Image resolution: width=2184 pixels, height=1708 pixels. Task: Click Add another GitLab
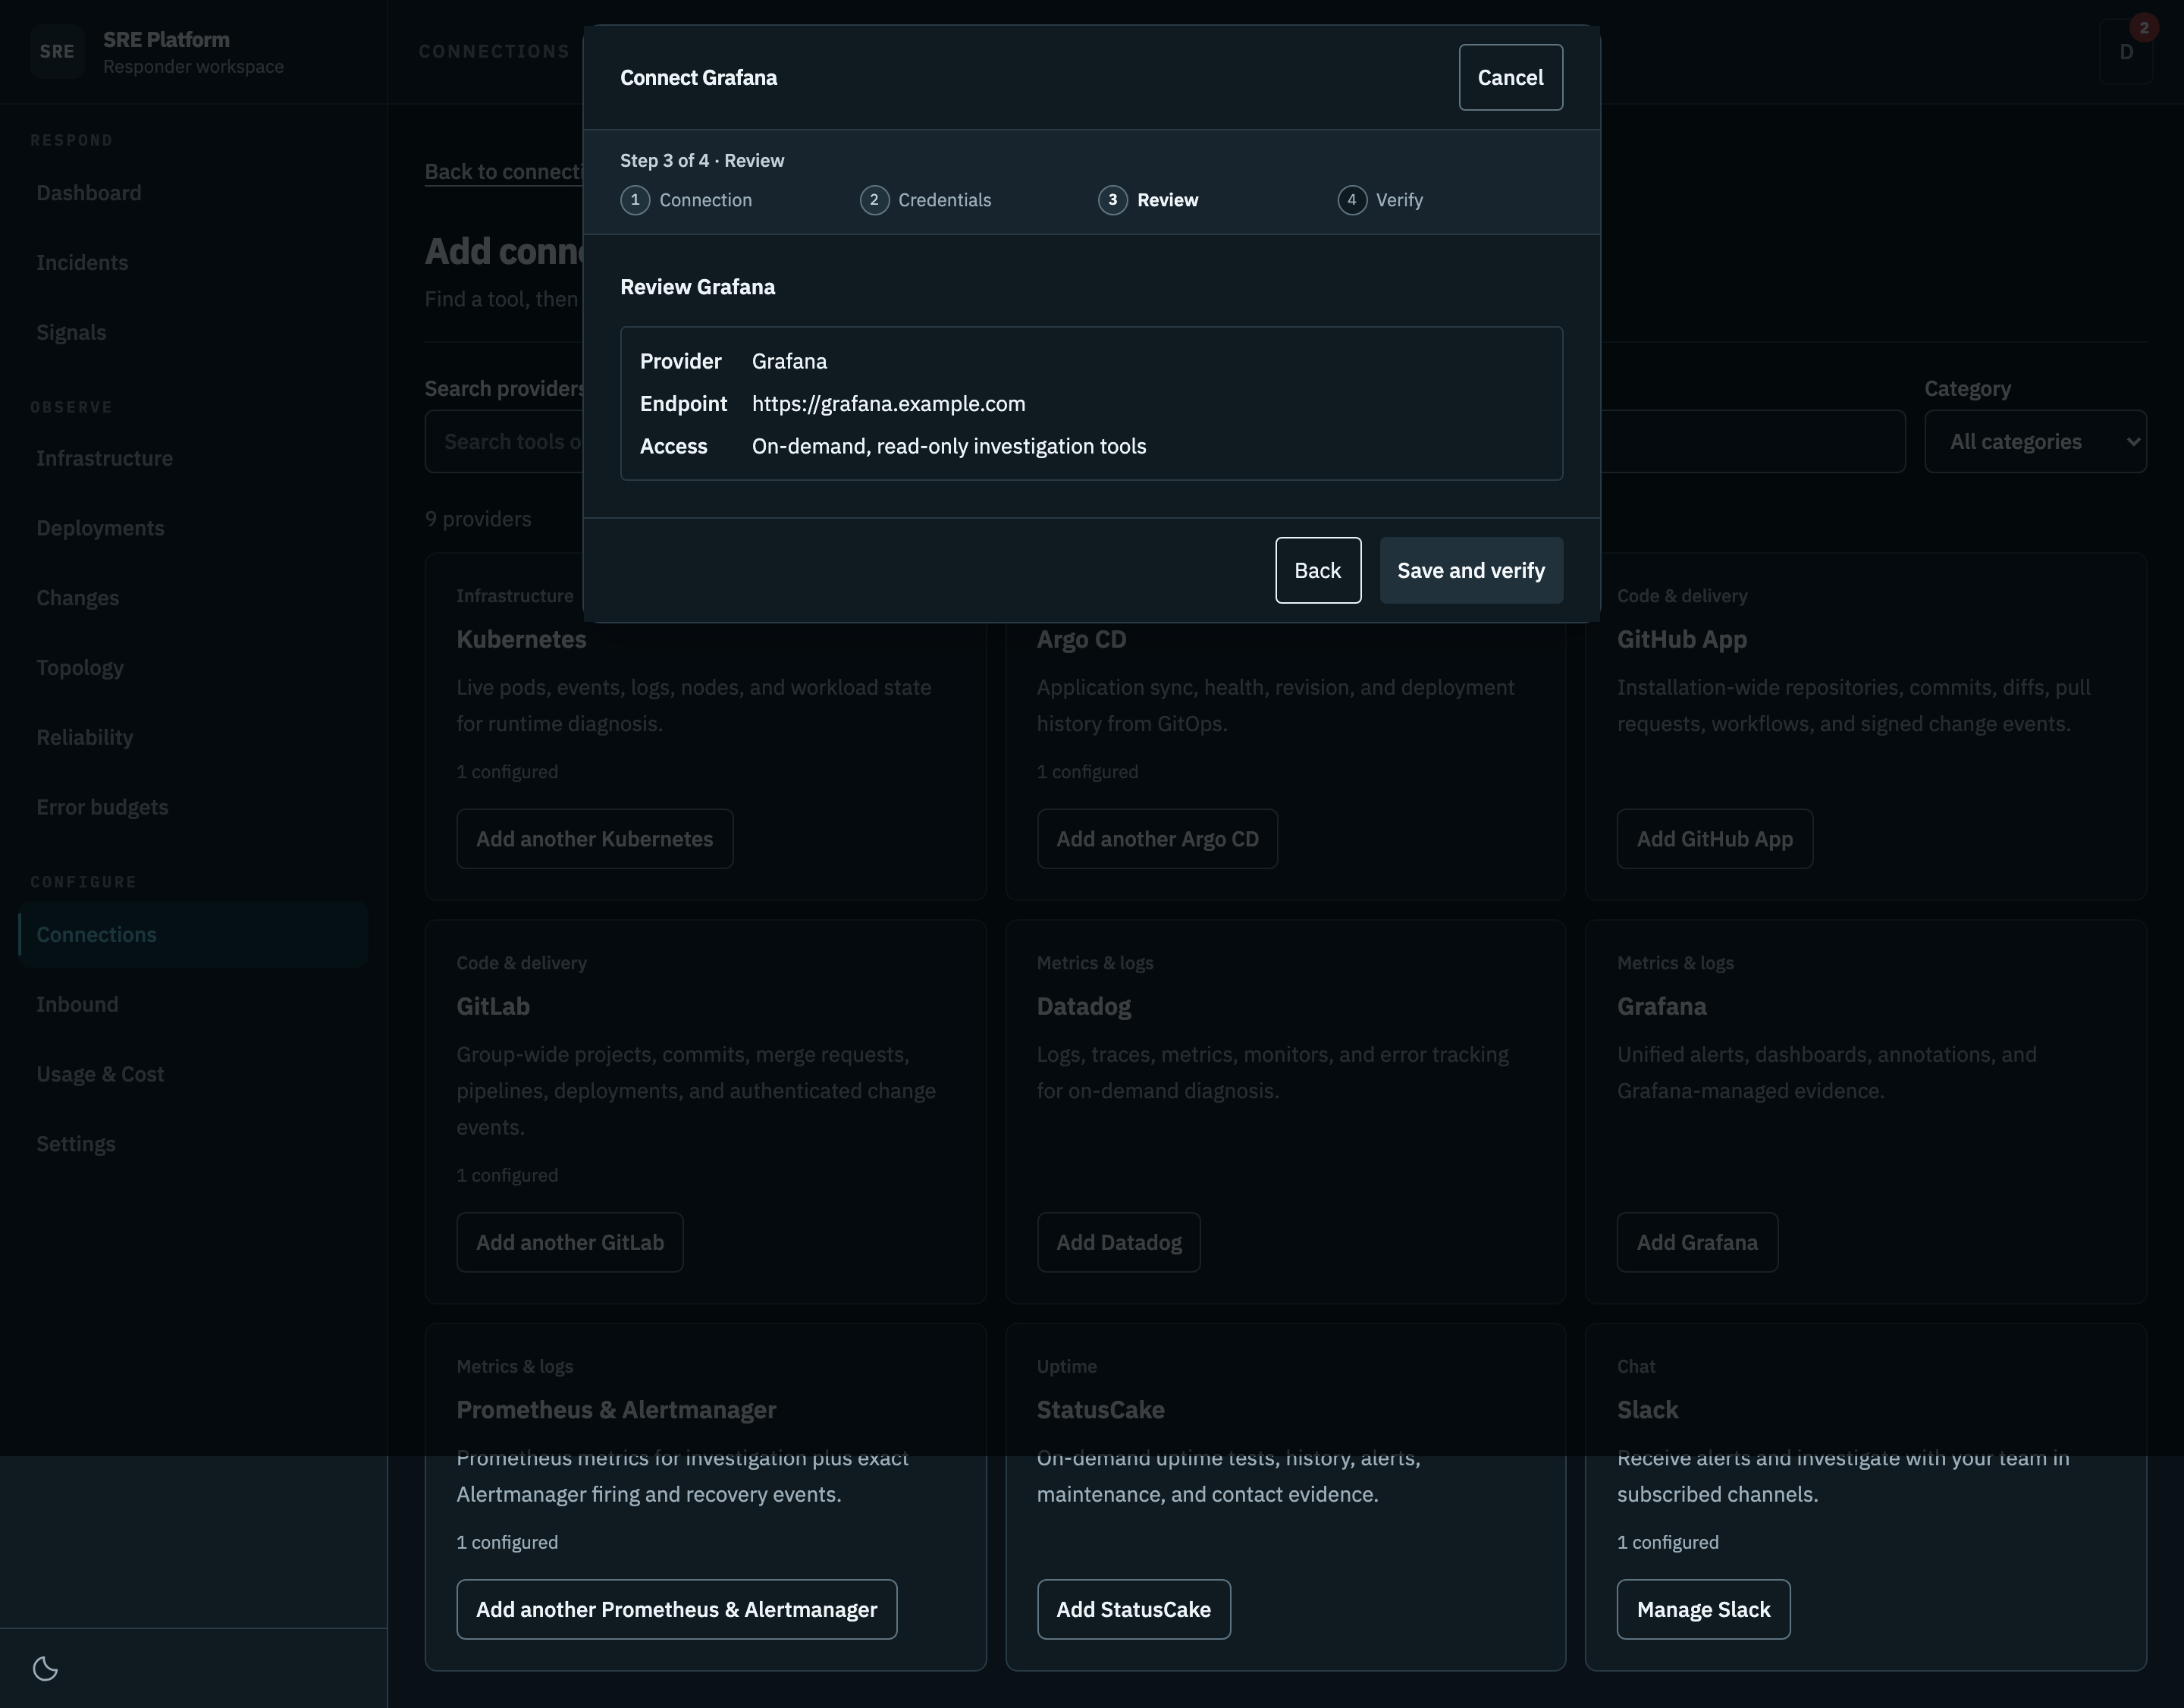coord(570,1242)
